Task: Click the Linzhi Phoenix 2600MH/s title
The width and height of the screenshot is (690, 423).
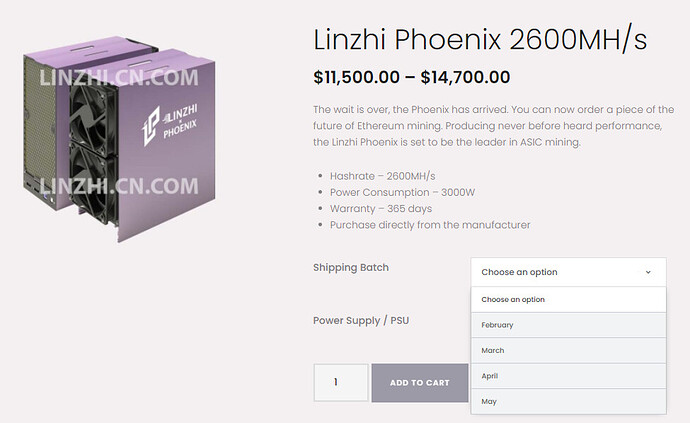Action: click(480, 40)
